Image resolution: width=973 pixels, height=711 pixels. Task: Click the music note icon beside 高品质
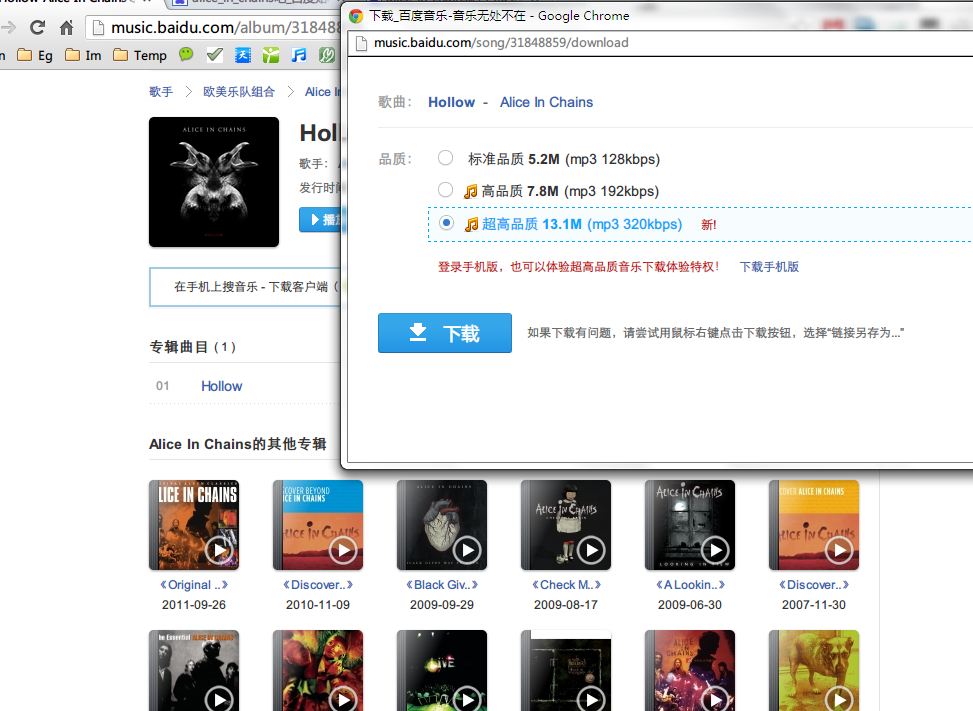(x=471, y=191)
